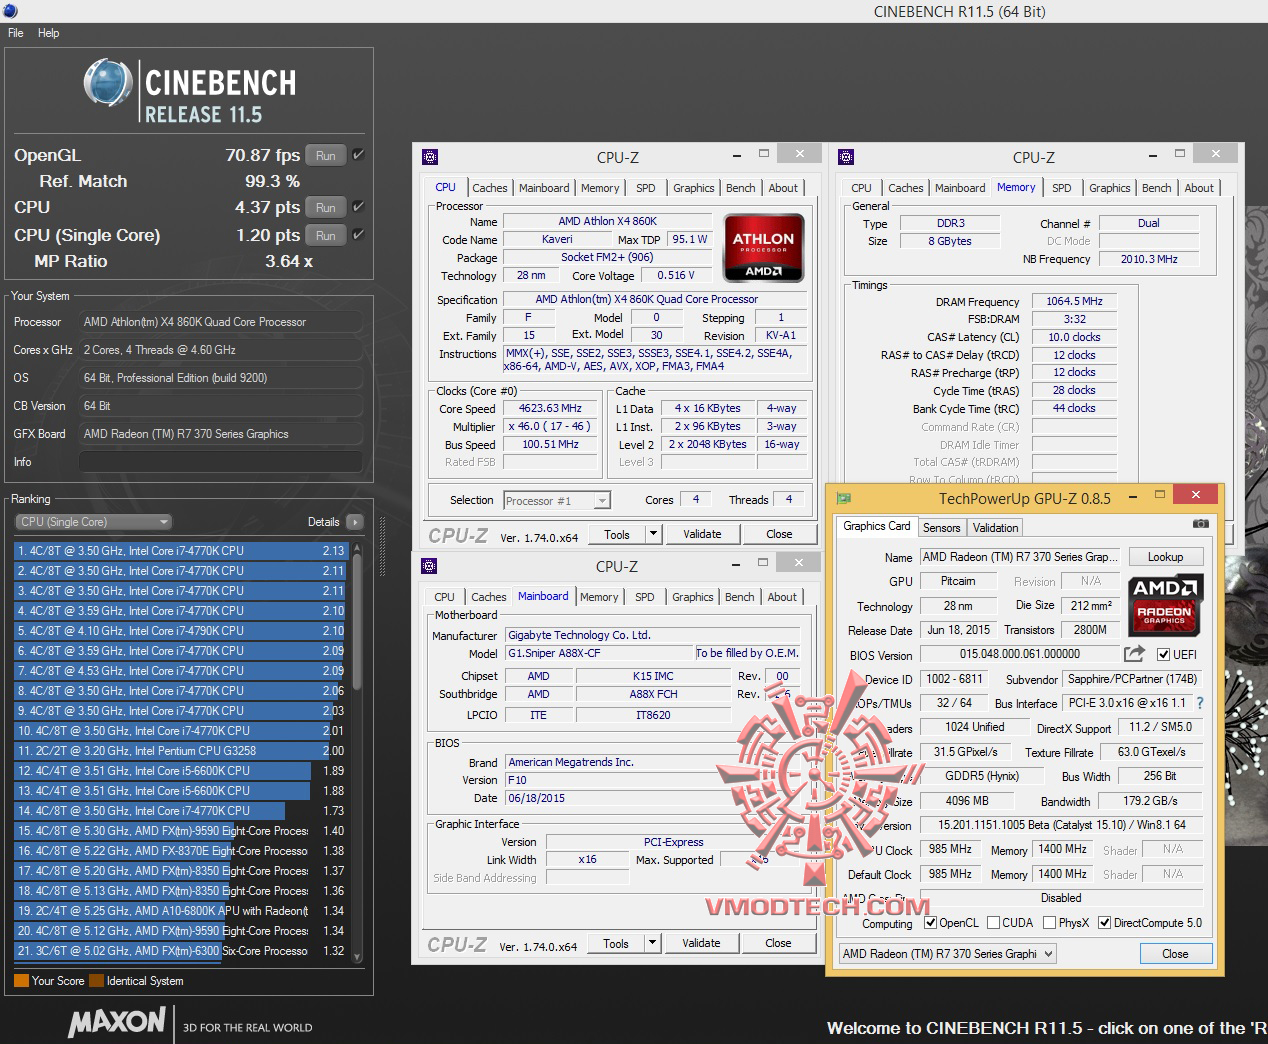Open the Help menu in Cinebench
The width and height of the screenshot is (1268, 1044).
(49, 33)
